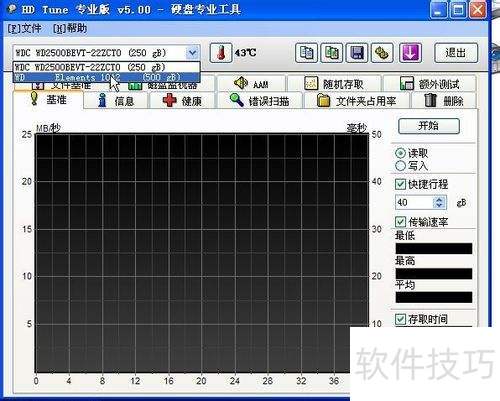The image size is (500, 401).
Task: Maximize the HD Tune window
Action: pos(458,10)
